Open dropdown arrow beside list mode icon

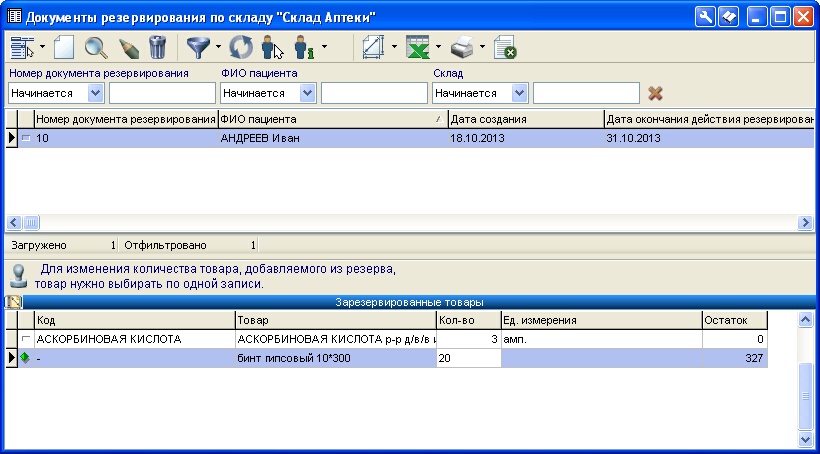[x=43, y=47]
